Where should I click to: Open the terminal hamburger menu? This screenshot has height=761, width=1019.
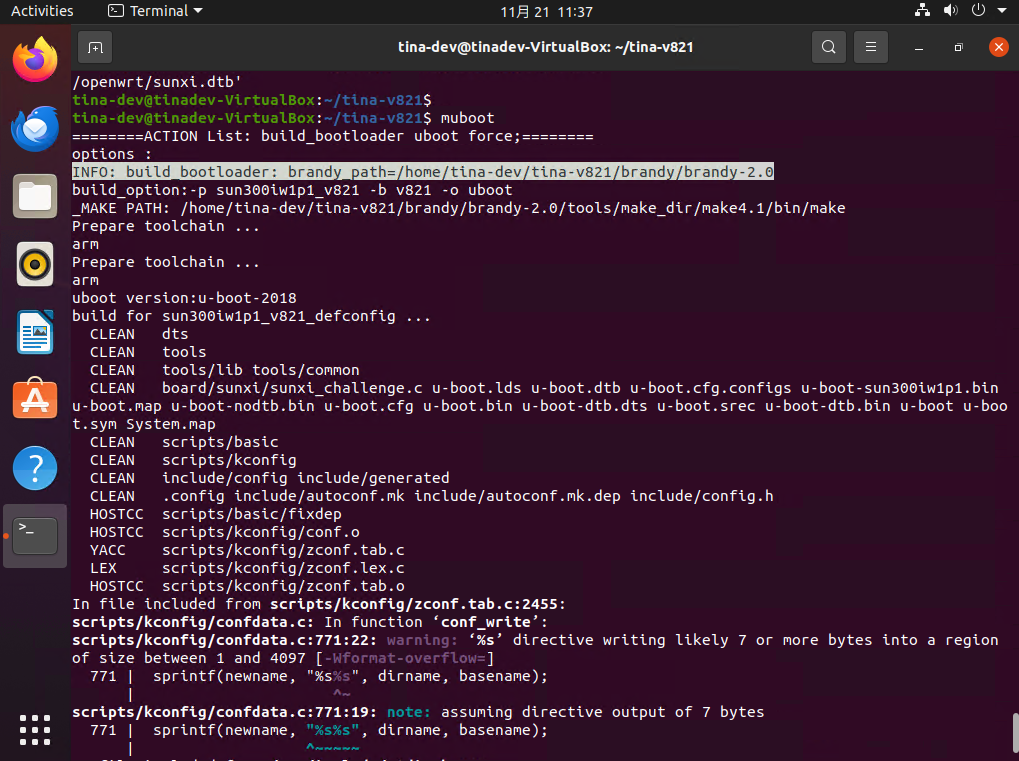tap(871, 47)
